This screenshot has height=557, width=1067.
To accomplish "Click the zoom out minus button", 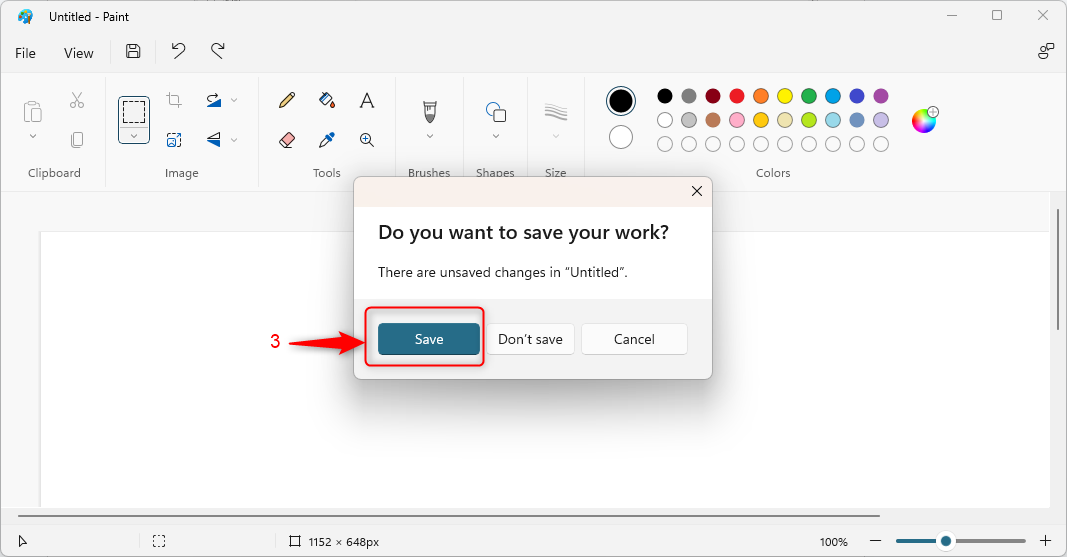I will (876, 541).
